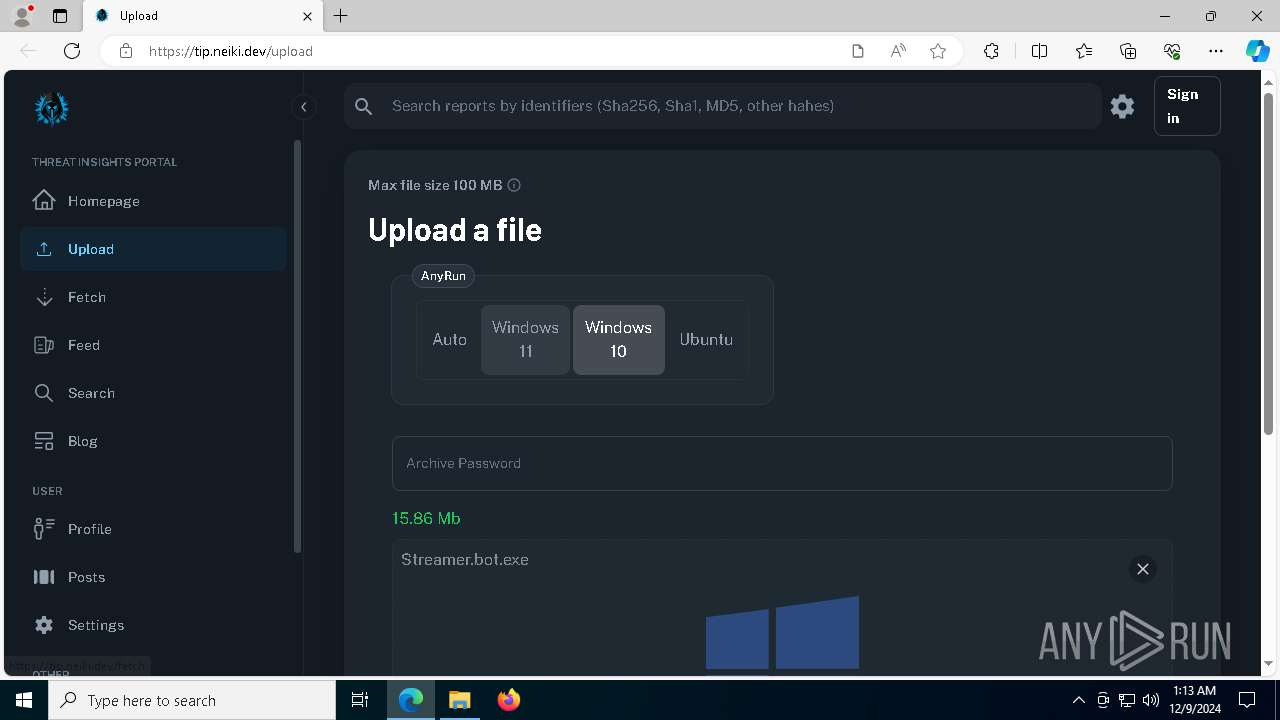Open a new browser tab
Viewport: 1280px width, 720px height.
(x=341, y=16)
